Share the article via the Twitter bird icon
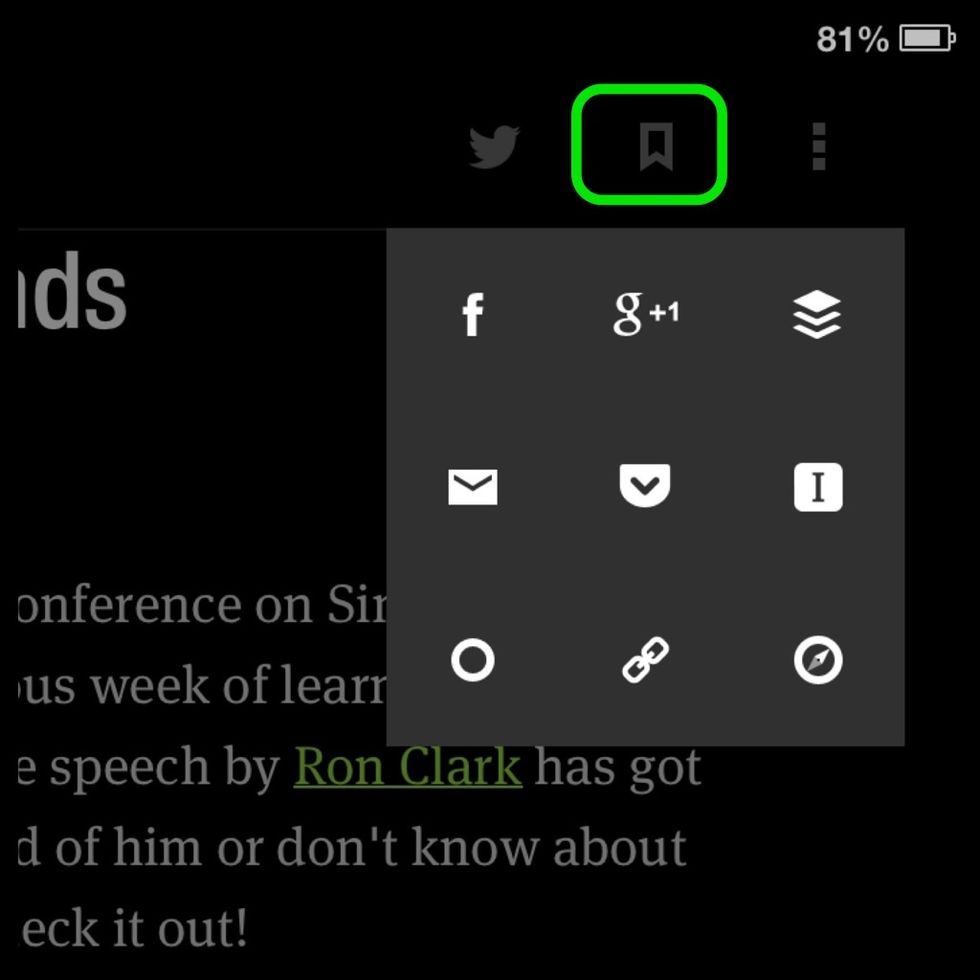This screenshot has height=980, width=980. pyautogui.click(x=494, y=147)
